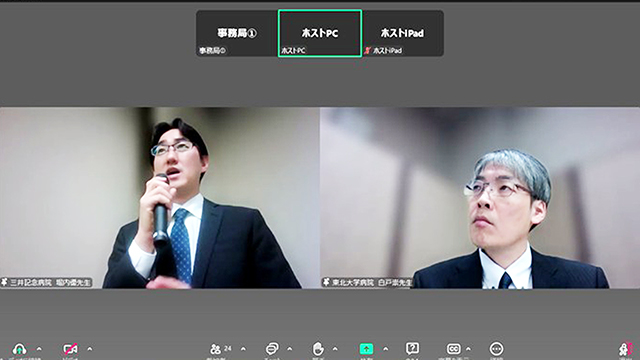This screenshot has height=360, width=640.
Task: Click the green share screen button
Action: [367, 349]
